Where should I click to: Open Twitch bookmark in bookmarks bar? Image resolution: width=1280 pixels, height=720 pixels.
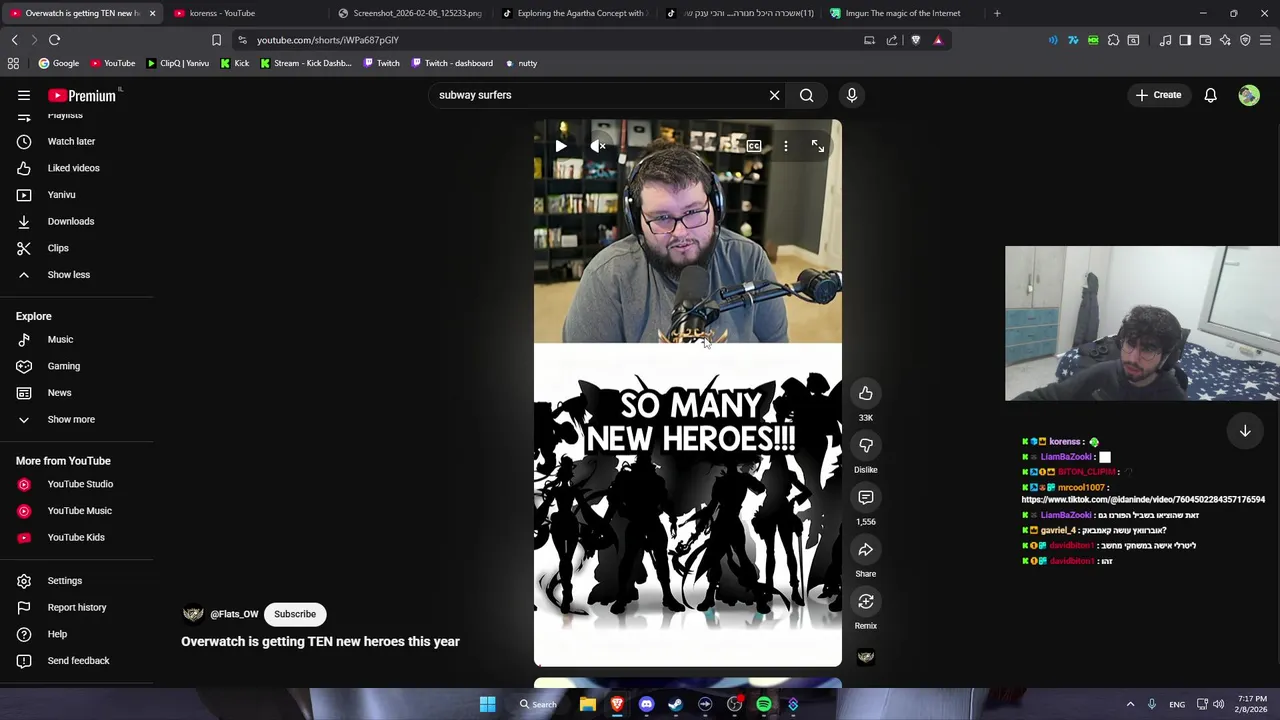[x=381, y=63]
